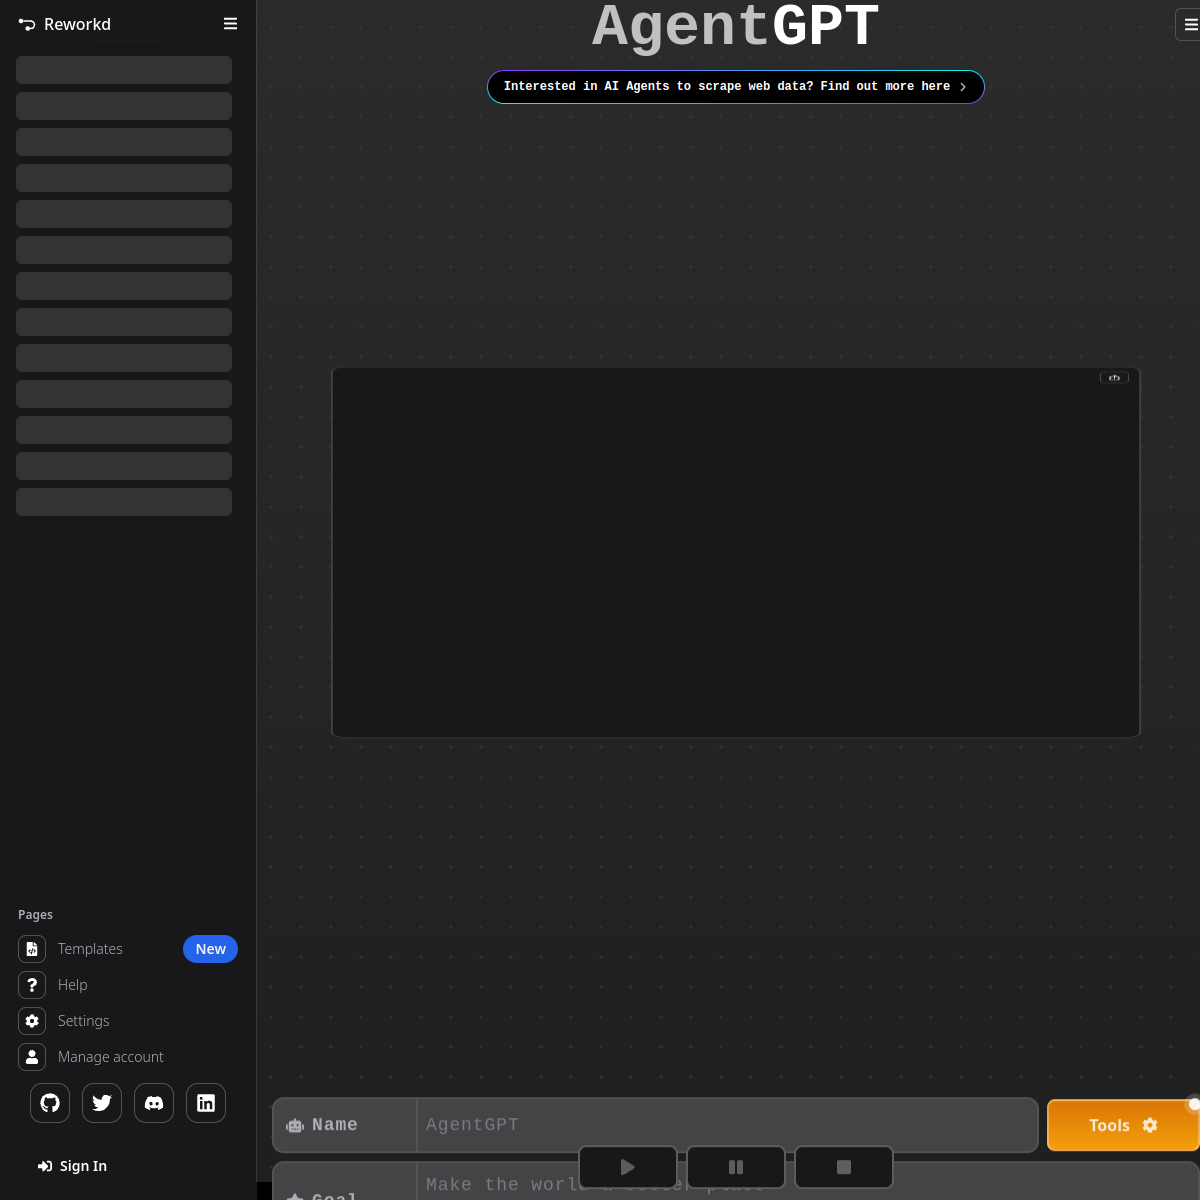Open the Help page
Image resolution: width=1200 pixels, height=1200 pixels.
point(128,985)
